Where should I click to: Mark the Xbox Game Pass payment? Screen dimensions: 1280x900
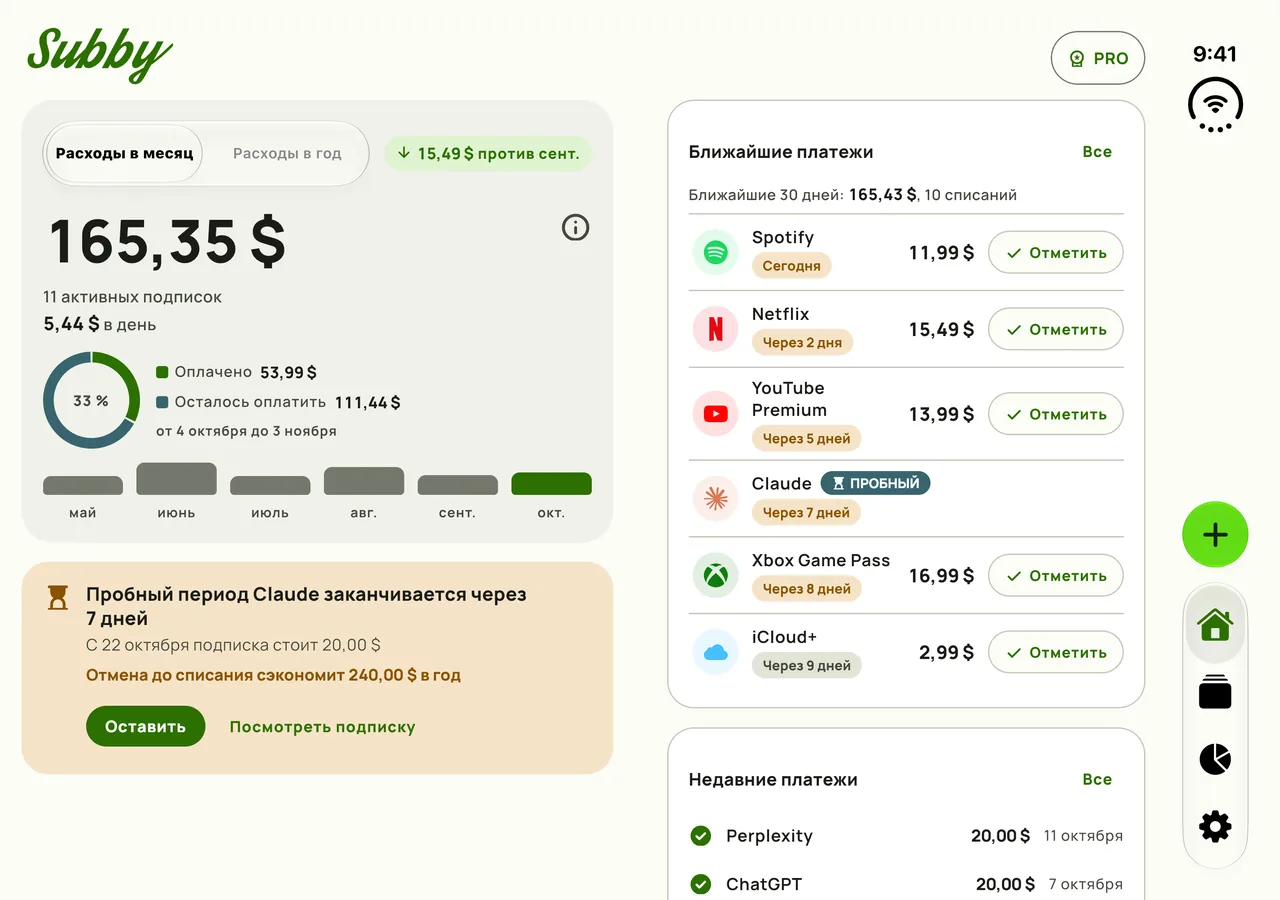click(x=1055, y=576)
